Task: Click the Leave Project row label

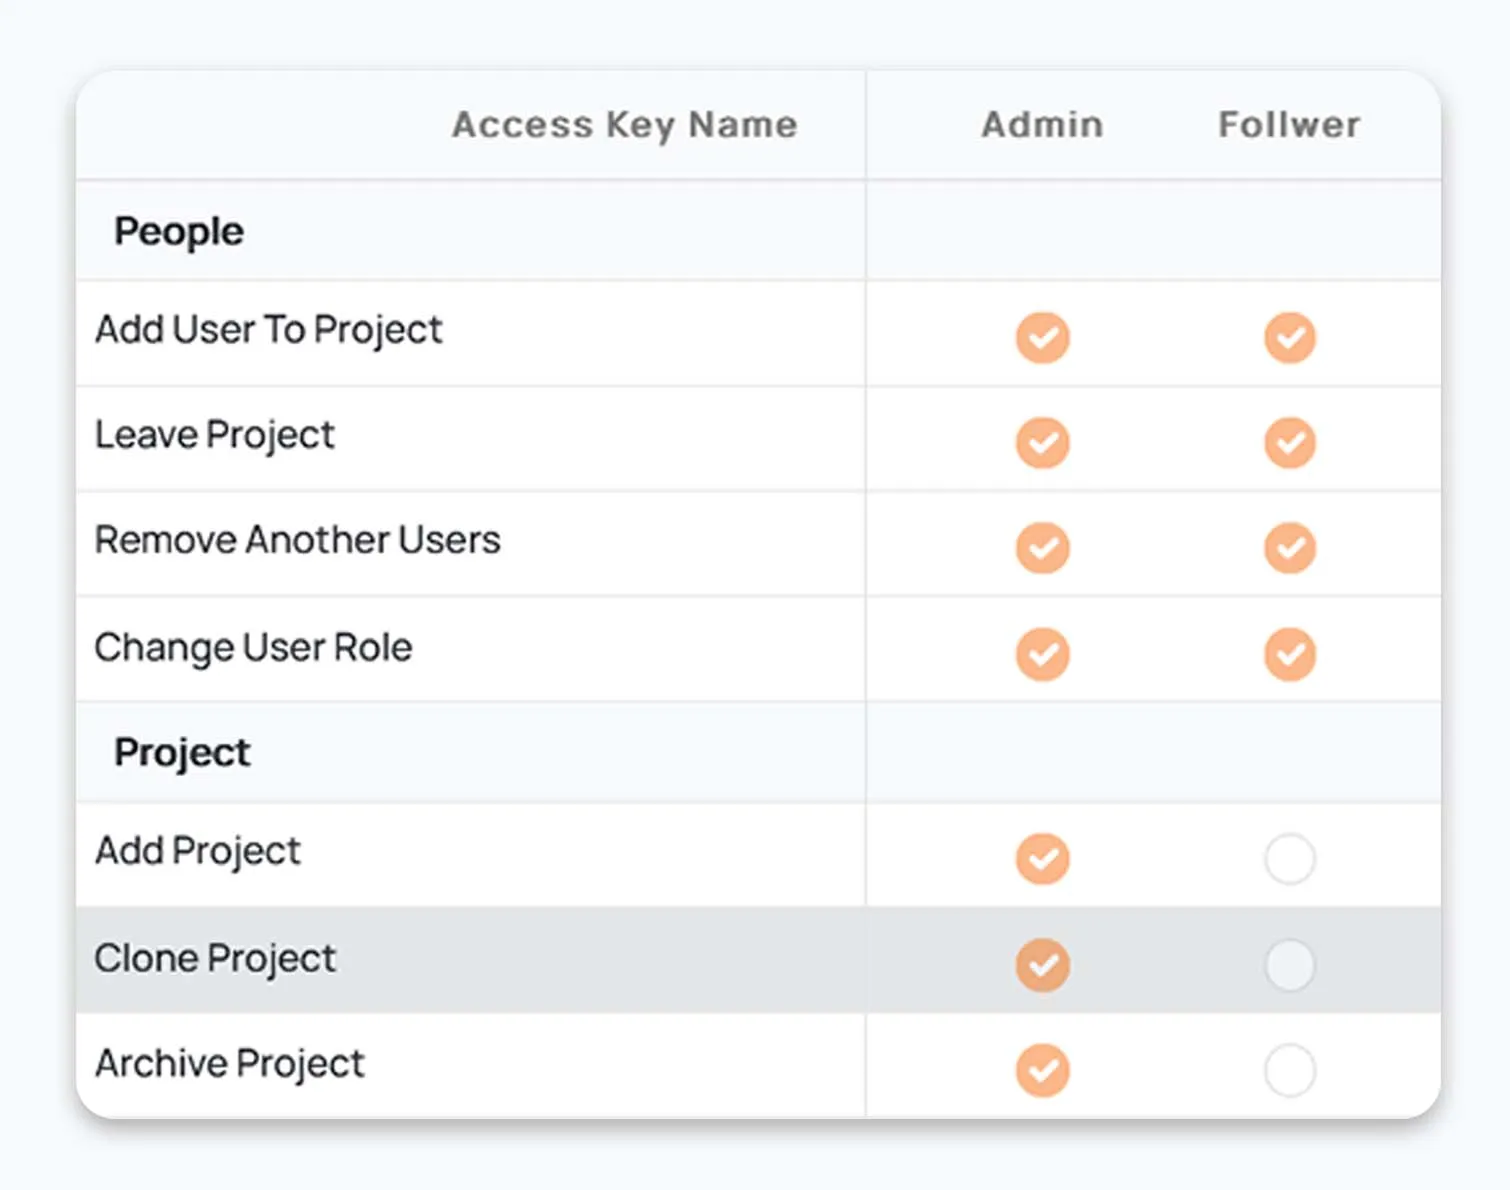Action: click(215, 436)
